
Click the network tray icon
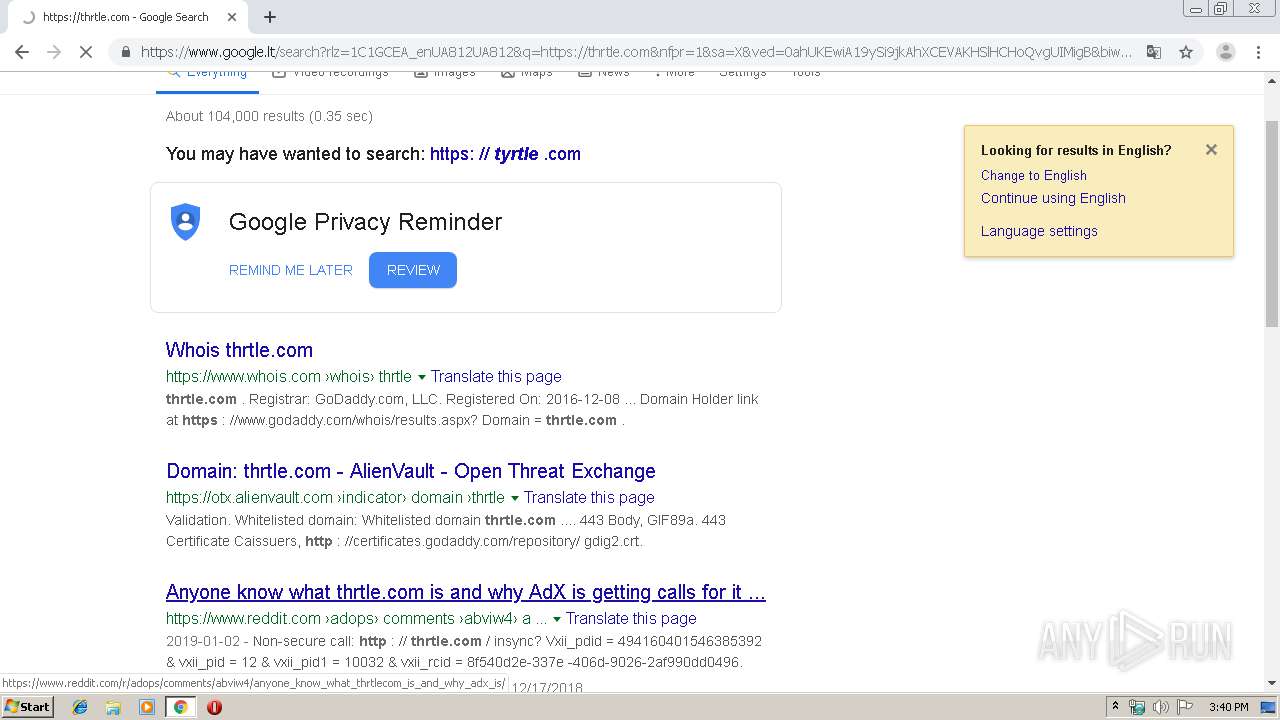[x=1137, y=707]
